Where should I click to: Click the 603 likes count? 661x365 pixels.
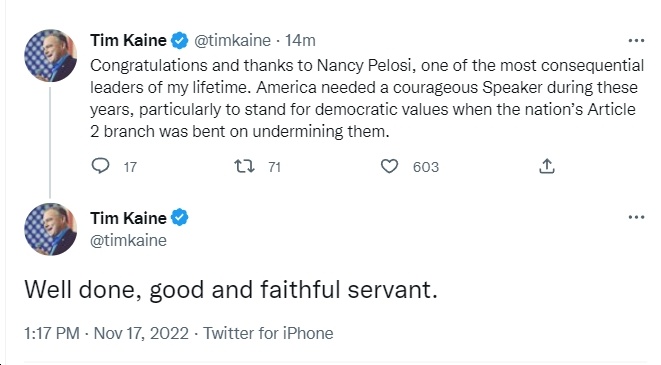coord(426,167)
